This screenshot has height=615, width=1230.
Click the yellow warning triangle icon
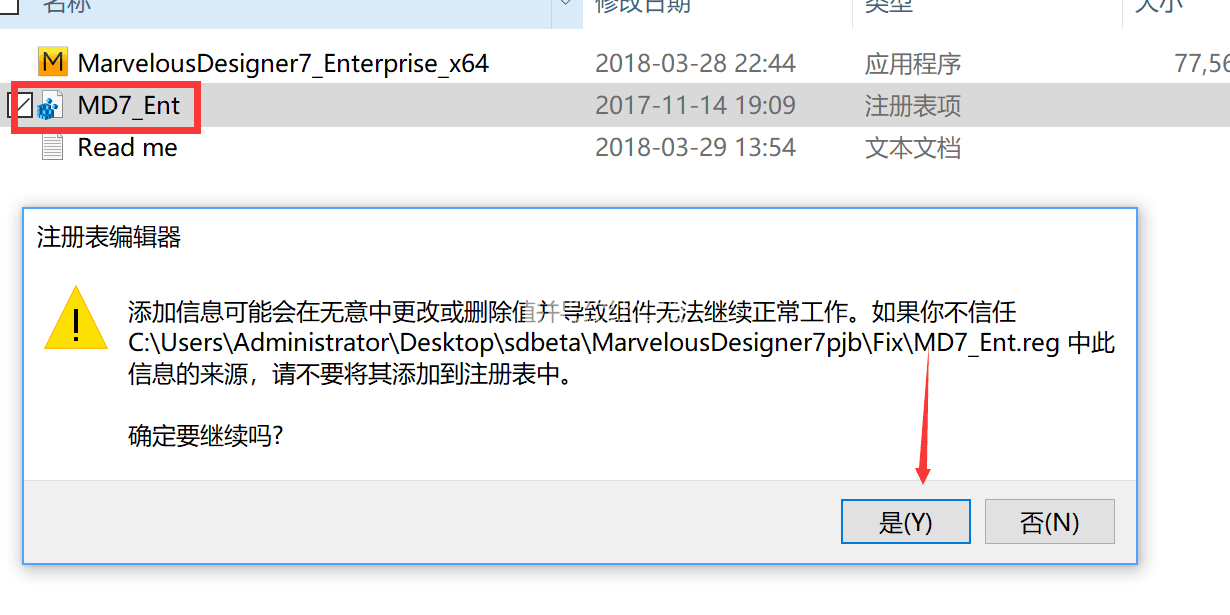[x=76, y=318]
